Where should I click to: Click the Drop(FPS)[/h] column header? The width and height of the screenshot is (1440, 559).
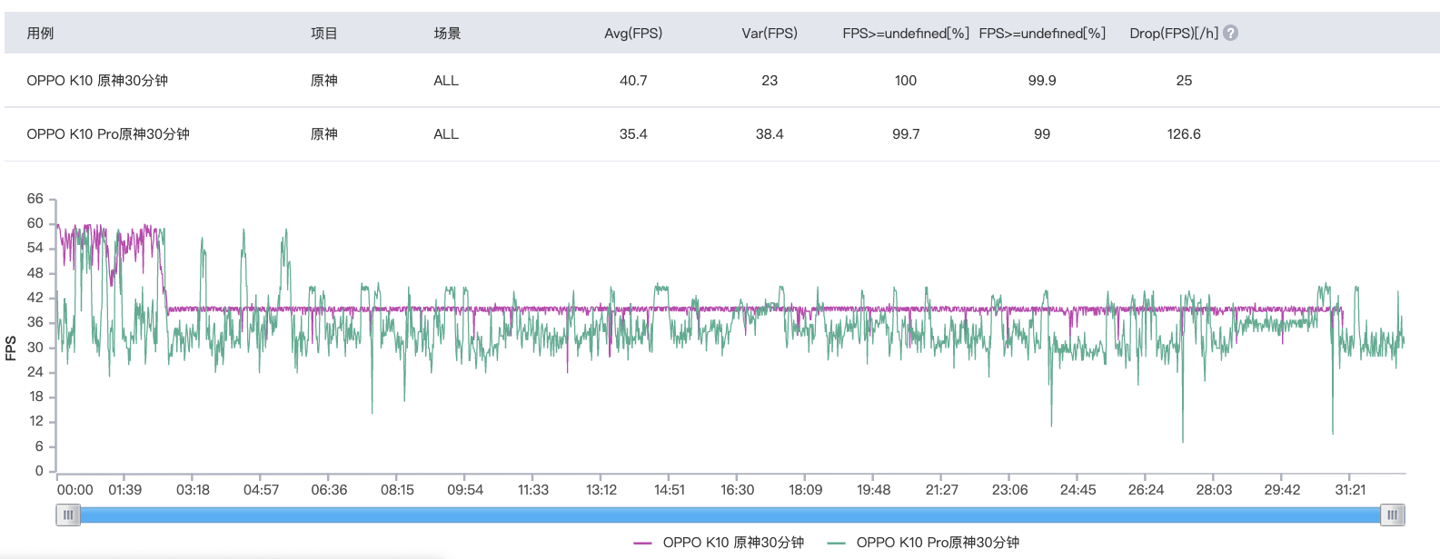click(1173, 33)
